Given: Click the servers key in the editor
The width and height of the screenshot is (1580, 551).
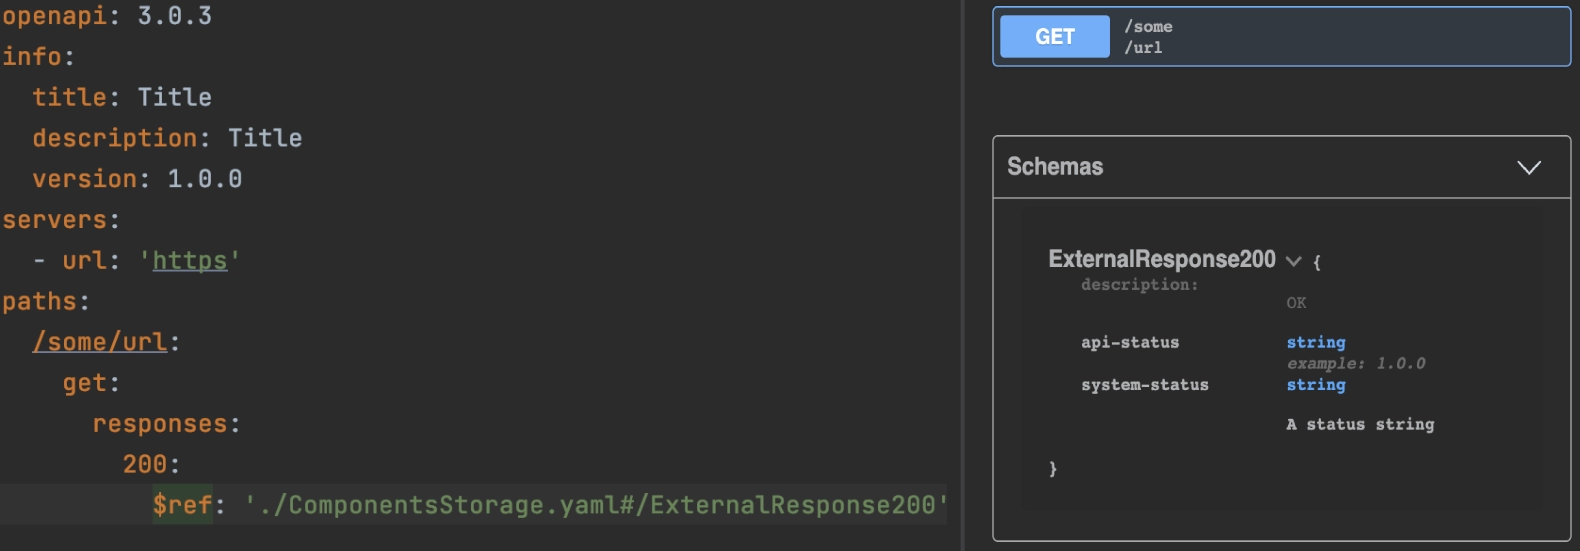Looking at the screenshot, I should point(54,220).
